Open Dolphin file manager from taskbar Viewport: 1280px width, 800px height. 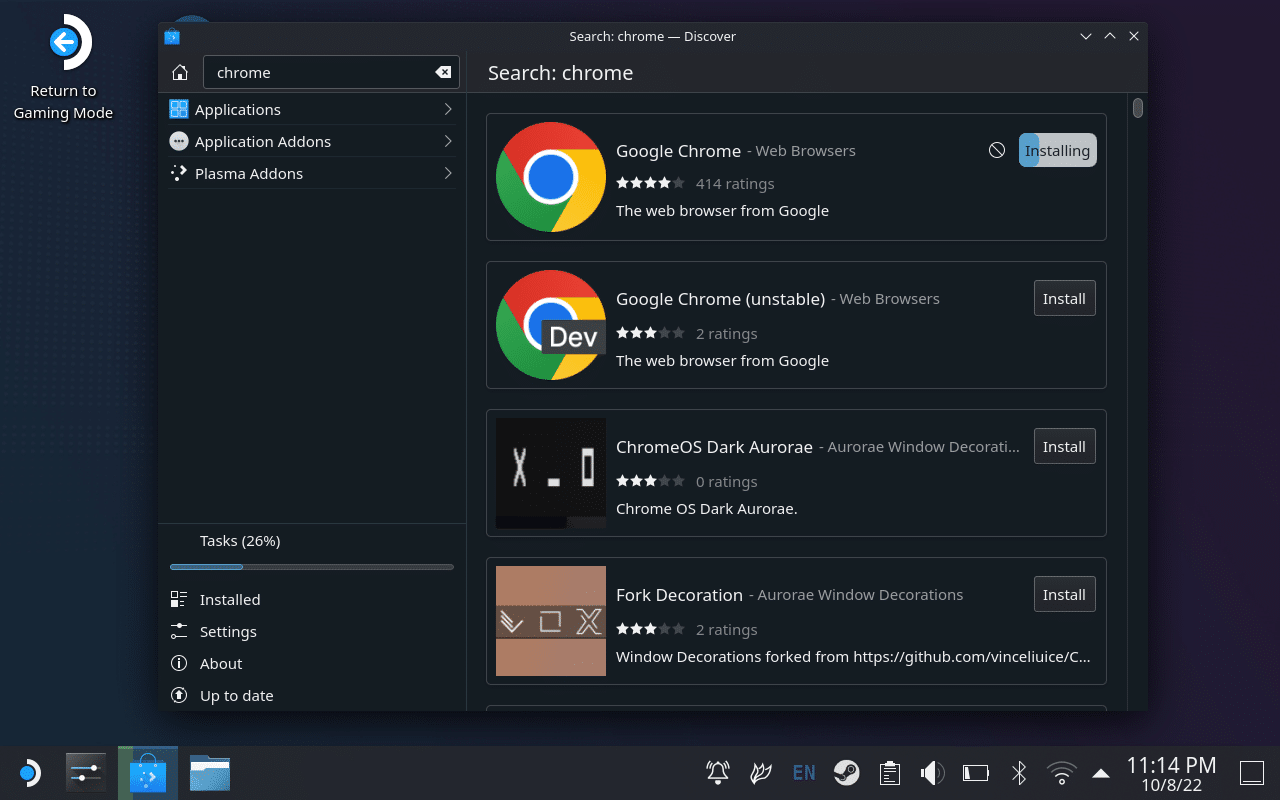pyautogui.click(x=210, y=773)
